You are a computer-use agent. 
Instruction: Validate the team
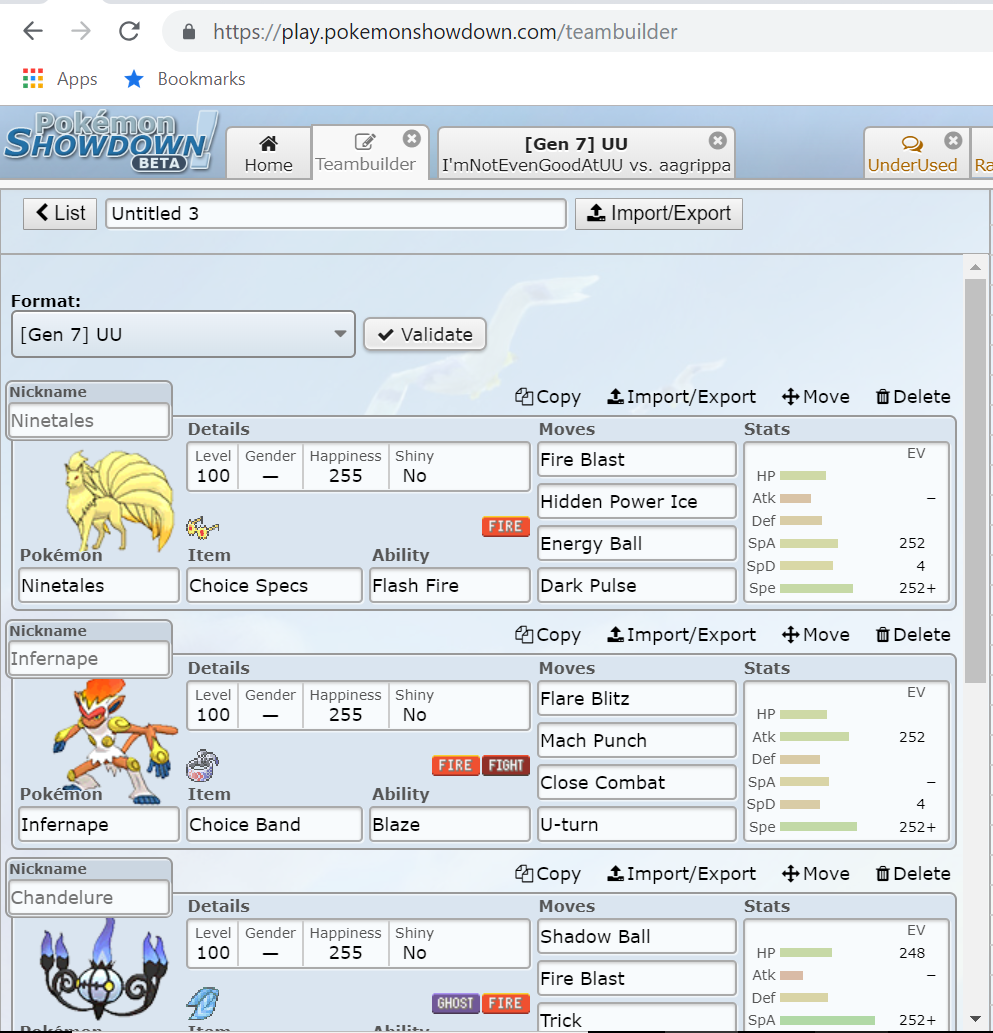(425, 335)
